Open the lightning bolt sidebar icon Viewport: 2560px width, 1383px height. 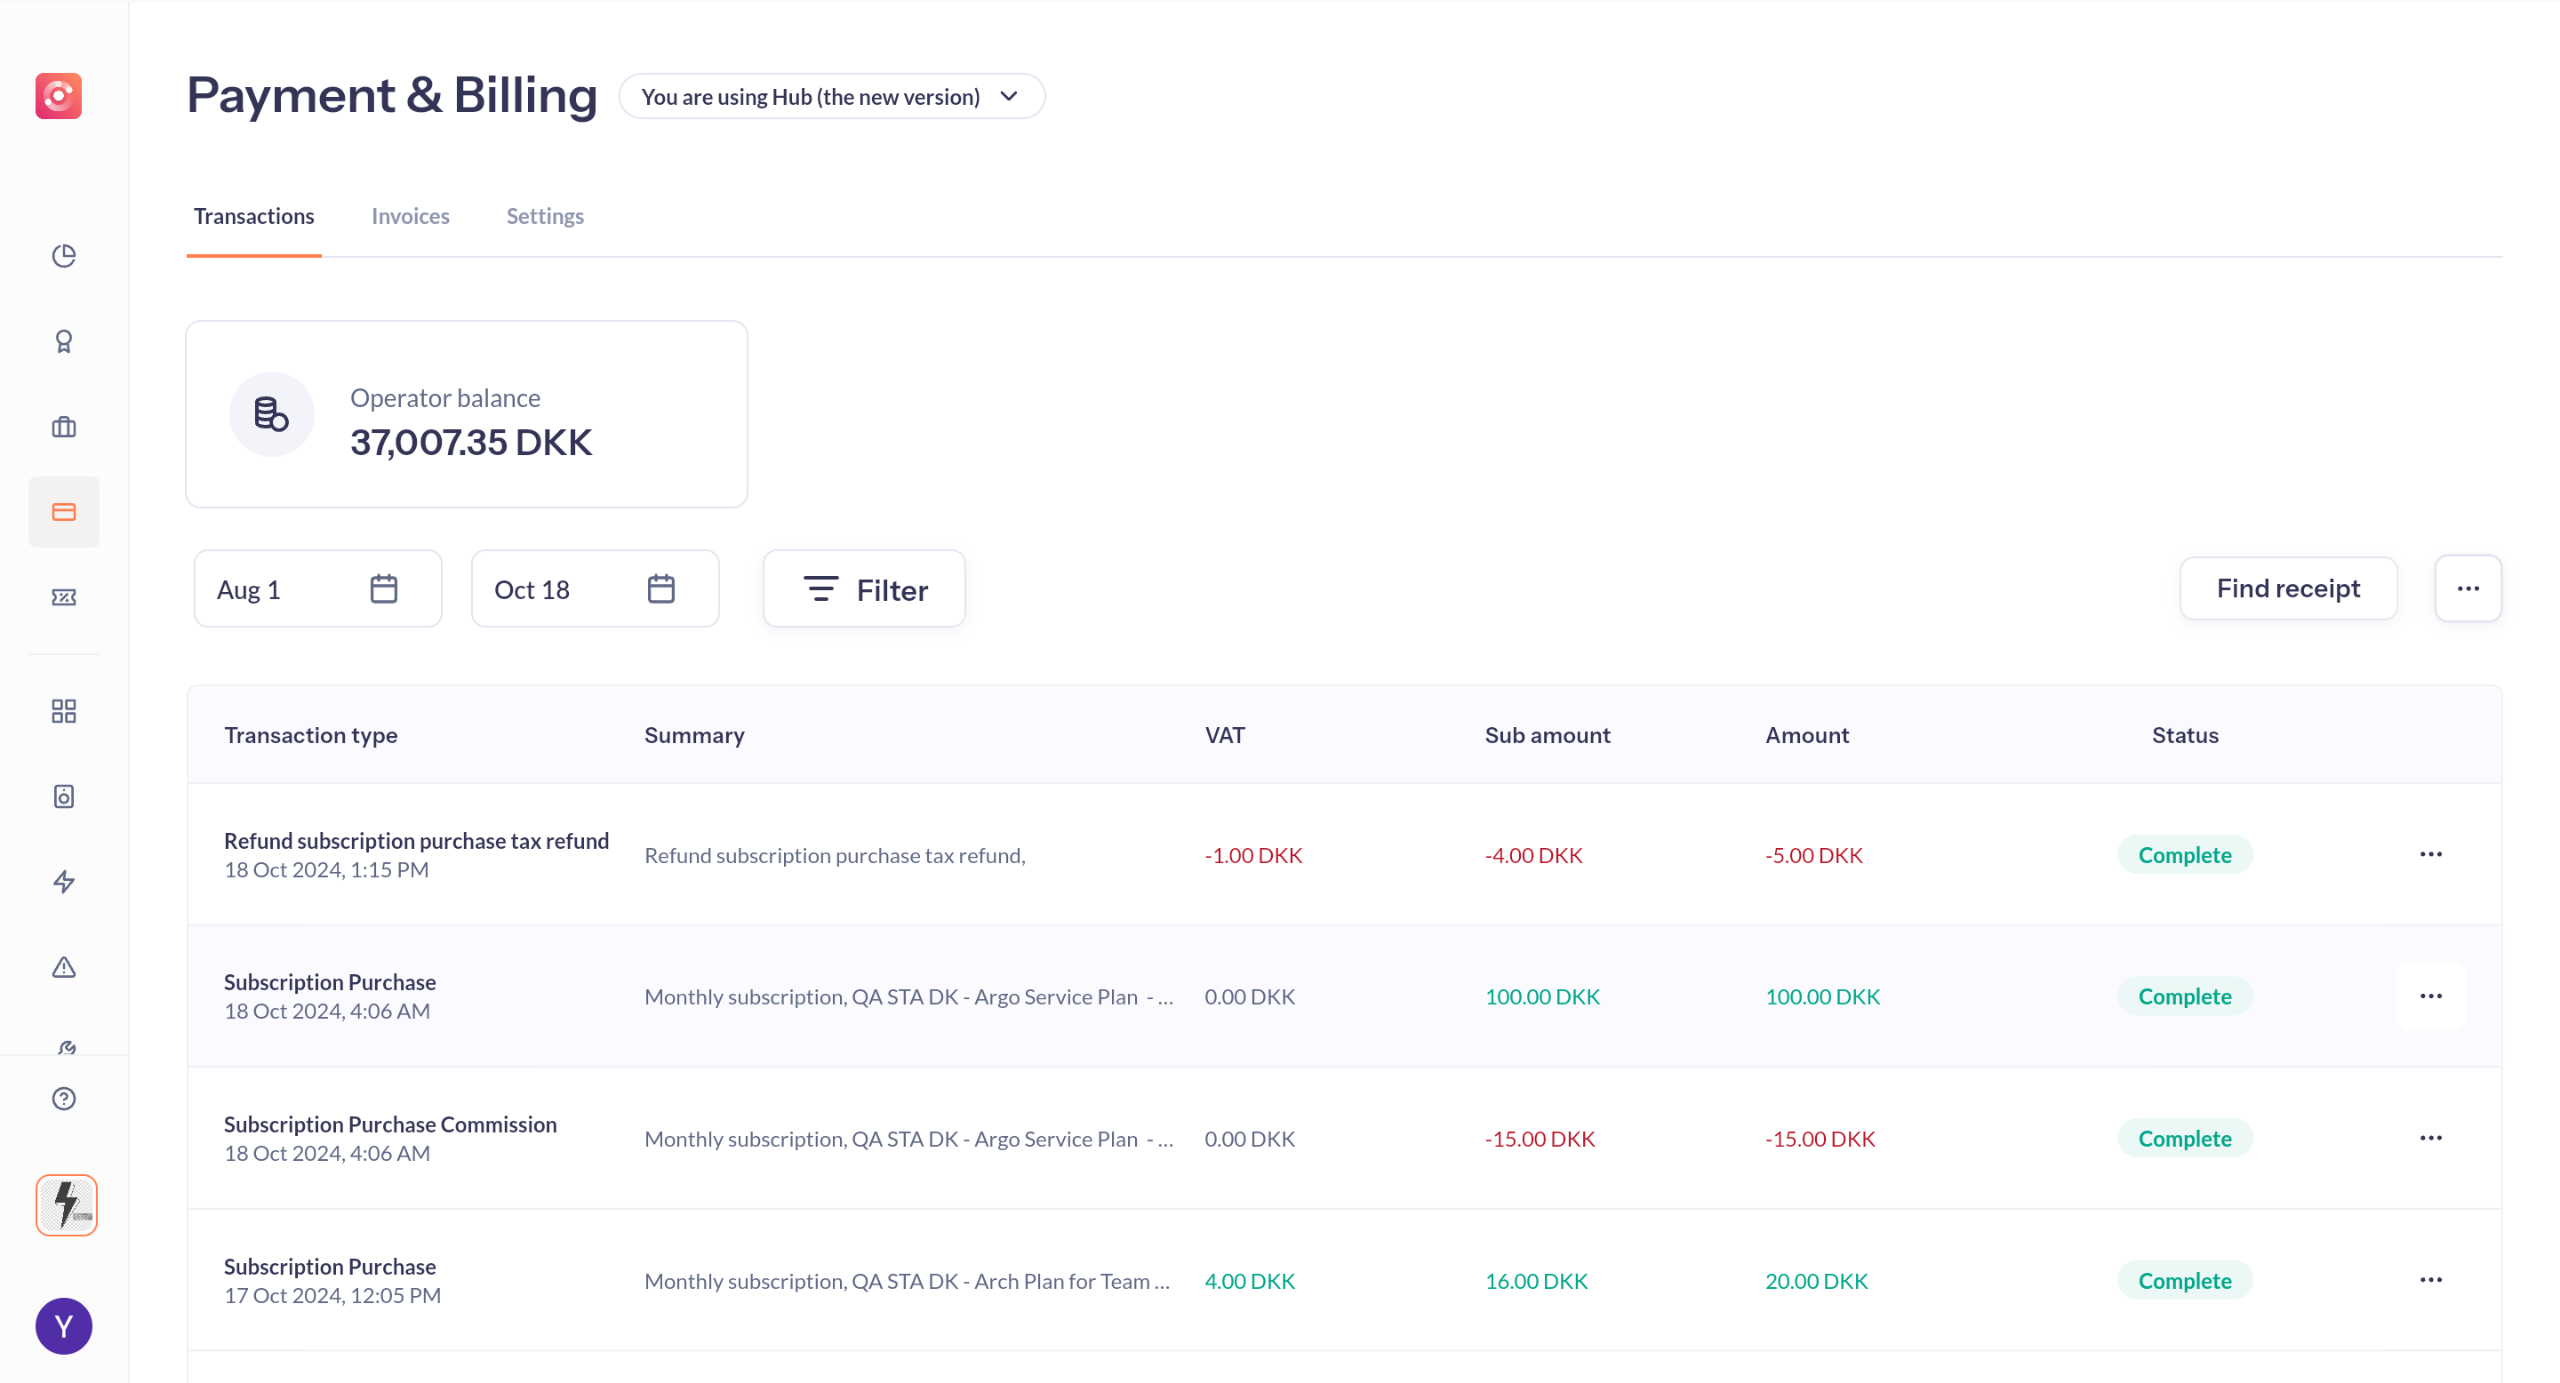(x=64, y=881)
